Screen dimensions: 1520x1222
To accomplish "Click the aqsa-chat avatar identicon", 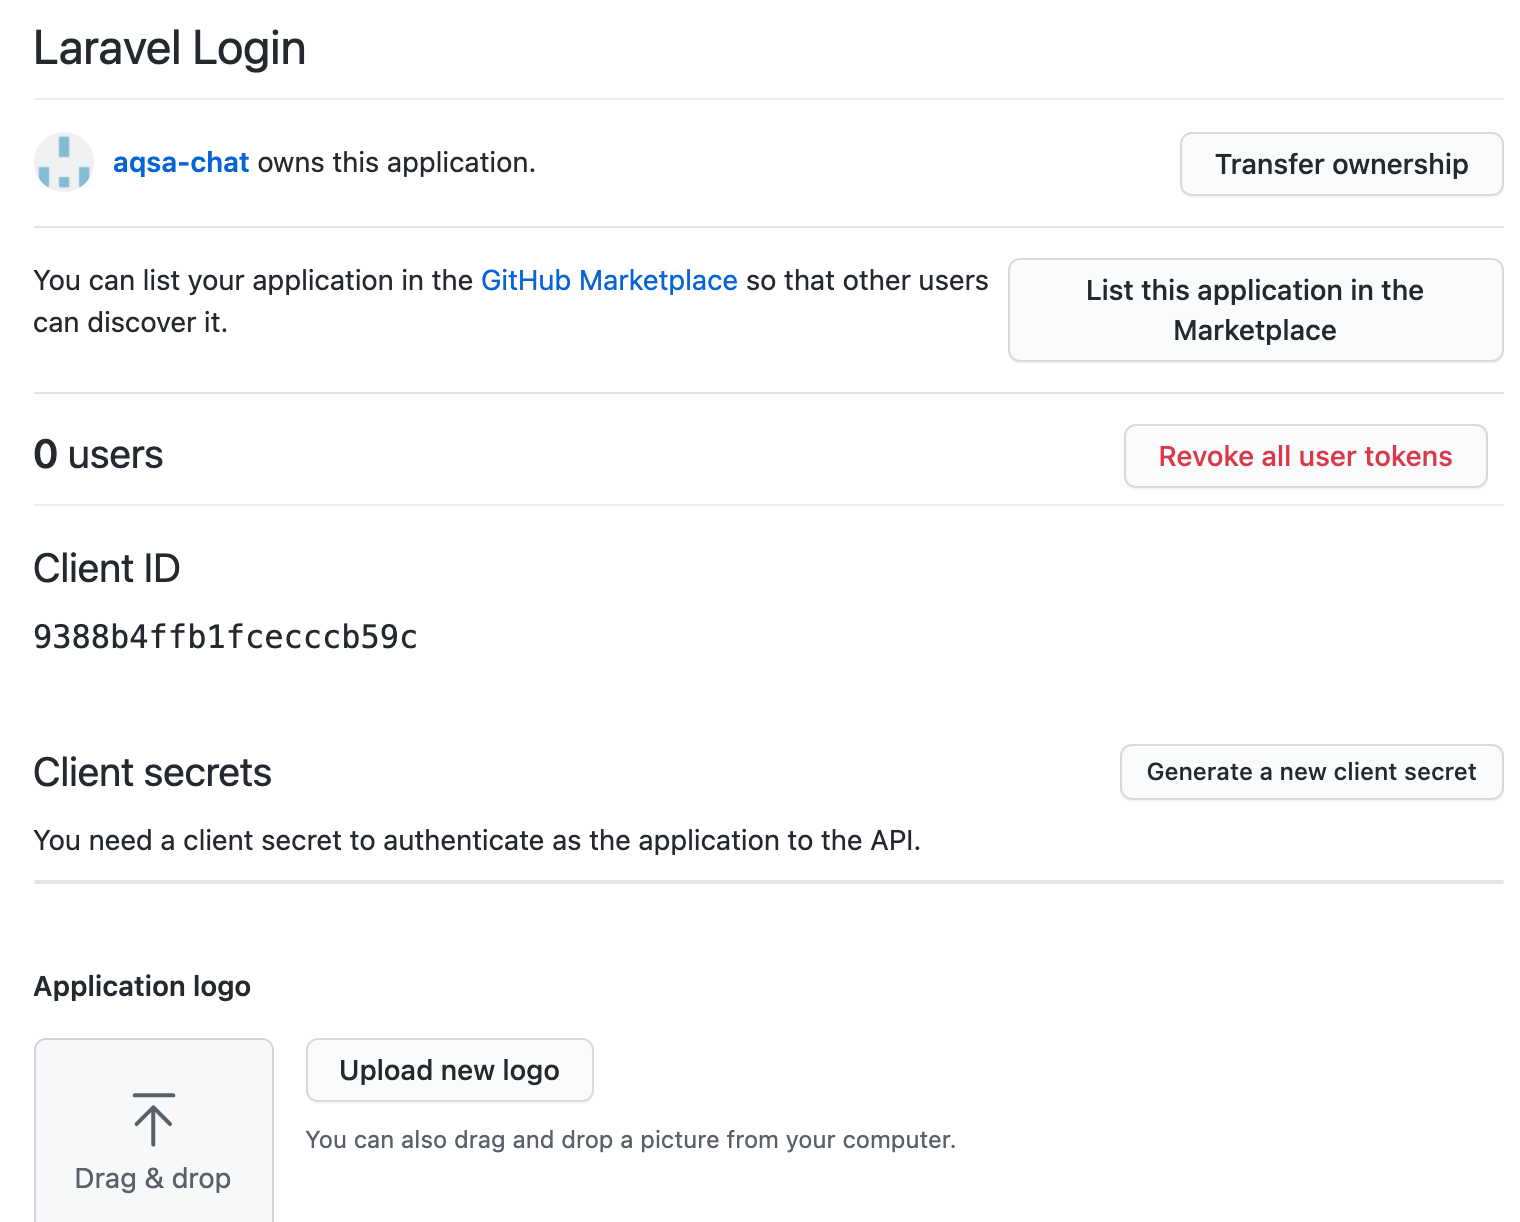I will pos(64,162).
